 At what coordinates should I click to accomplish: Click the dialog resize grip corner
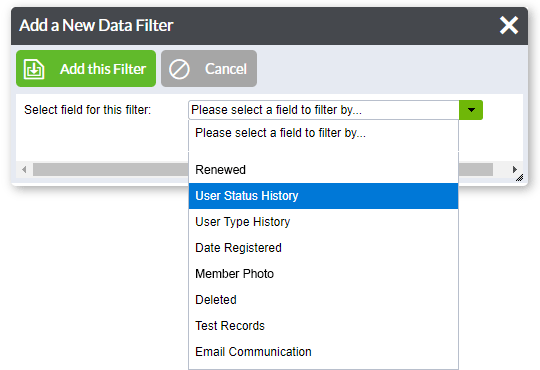tap(520, 178)
